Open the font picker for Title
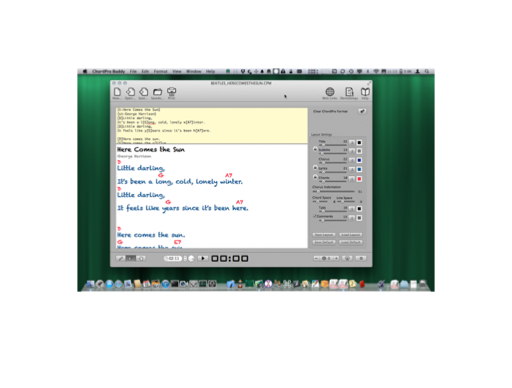 (x=352, y=142)
